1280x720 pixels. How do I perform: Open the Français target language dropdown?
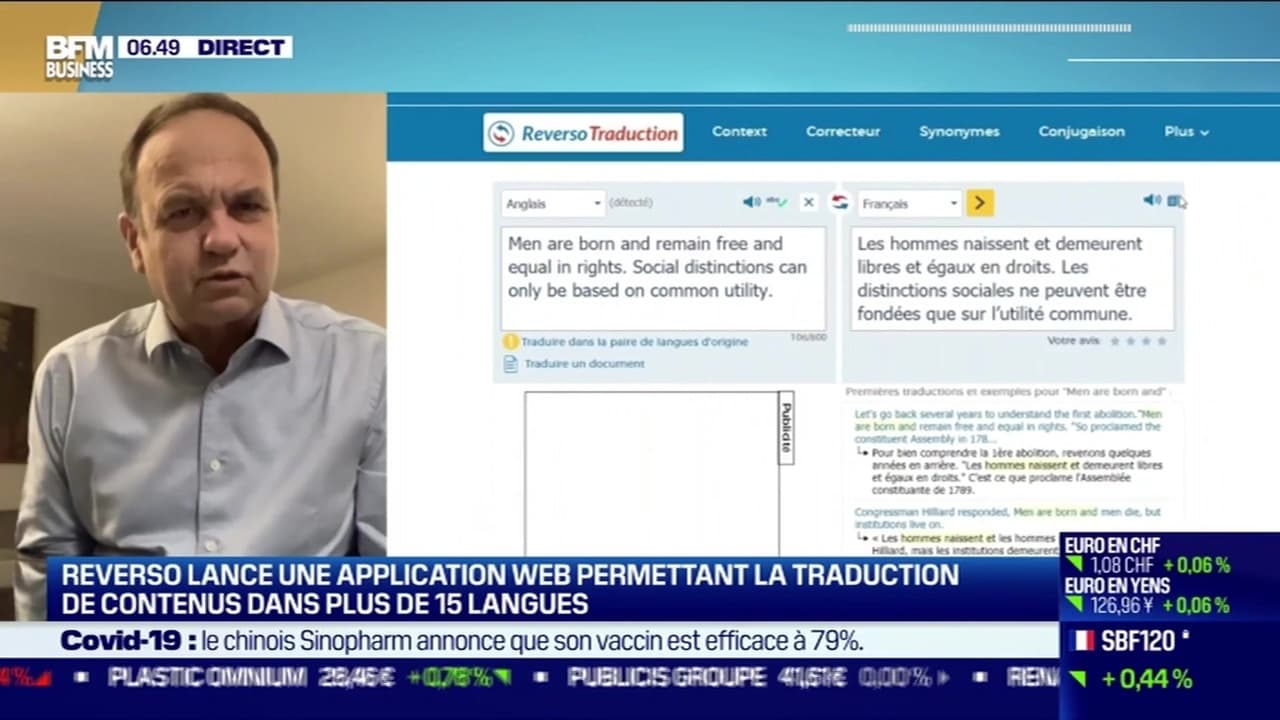[x=908, y=203]
